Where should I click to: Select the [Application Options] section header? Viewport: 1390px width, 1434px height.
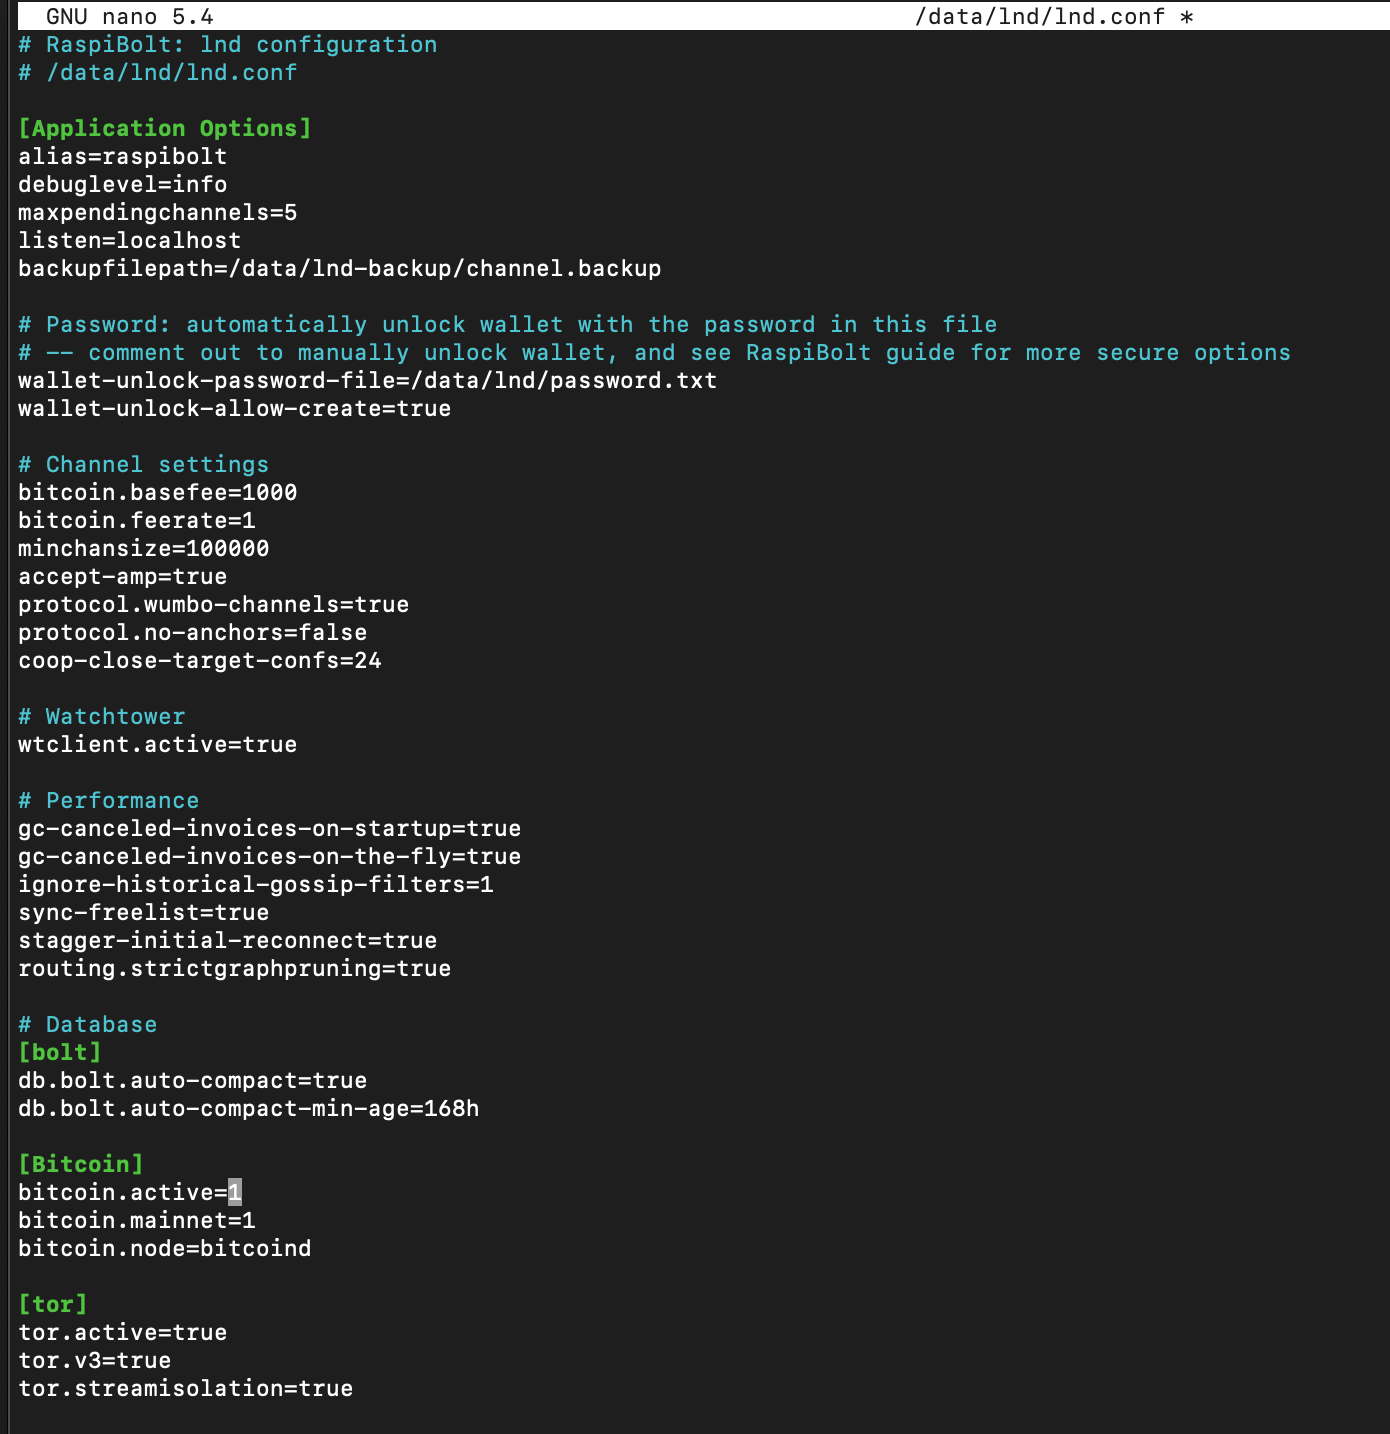pyautogui.click(x=162, y=128)
